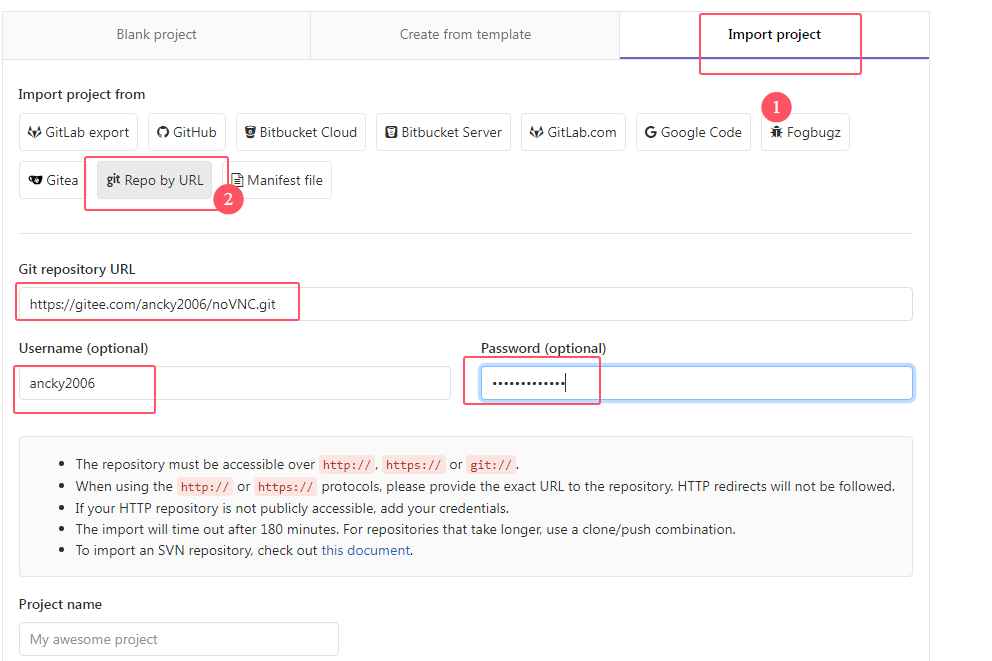Select the Import project tab

tap(774, 35)
